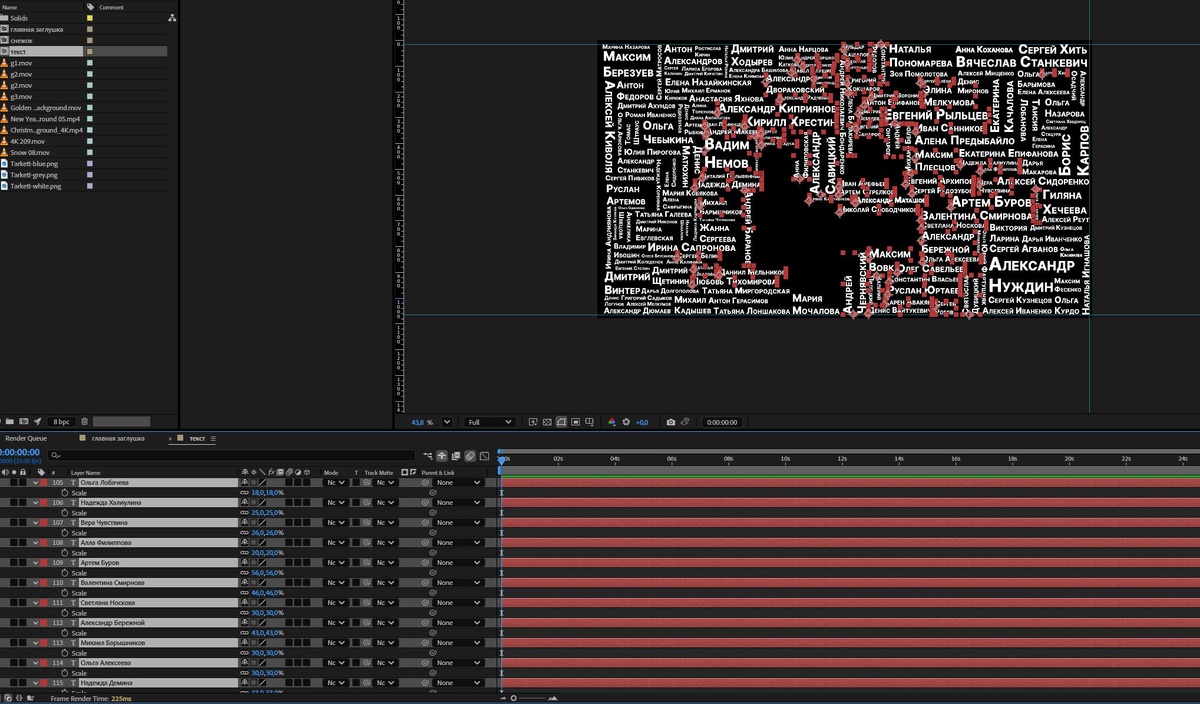Delete selected item with the trash icon
This screenshot has height=704, width=1200.
point(85,422)
